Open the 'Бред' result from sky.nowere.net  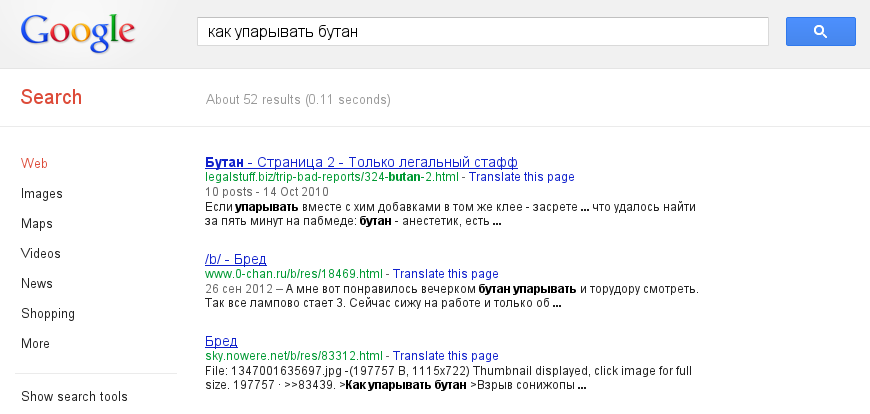[x=221, y=341]
